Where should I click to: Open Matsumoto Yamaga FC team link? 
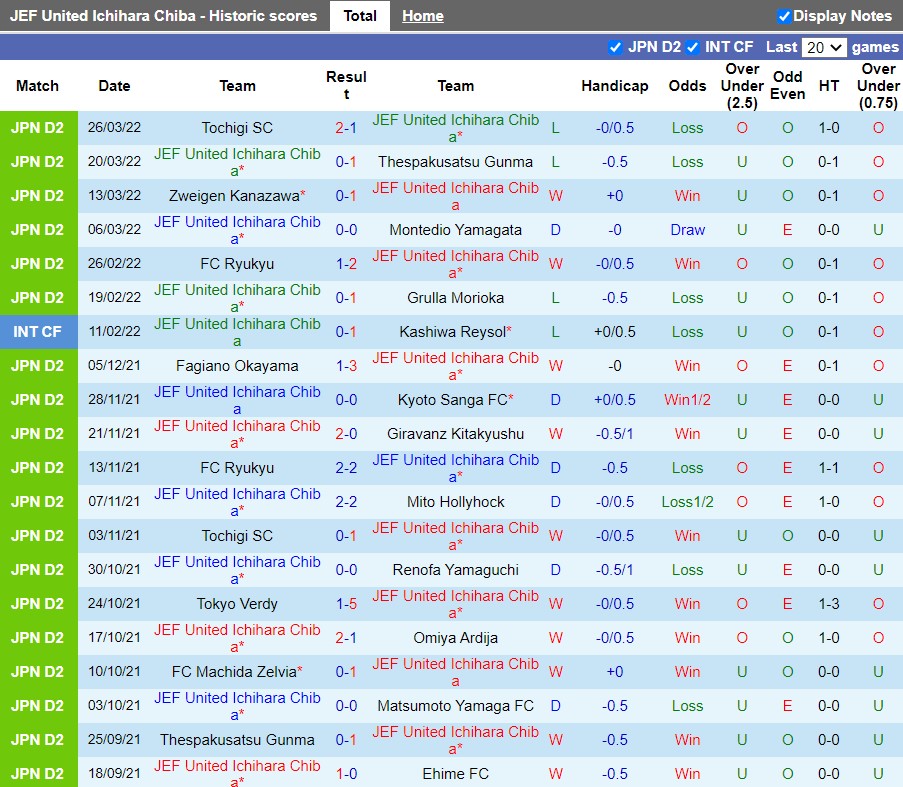pos(455,705)
